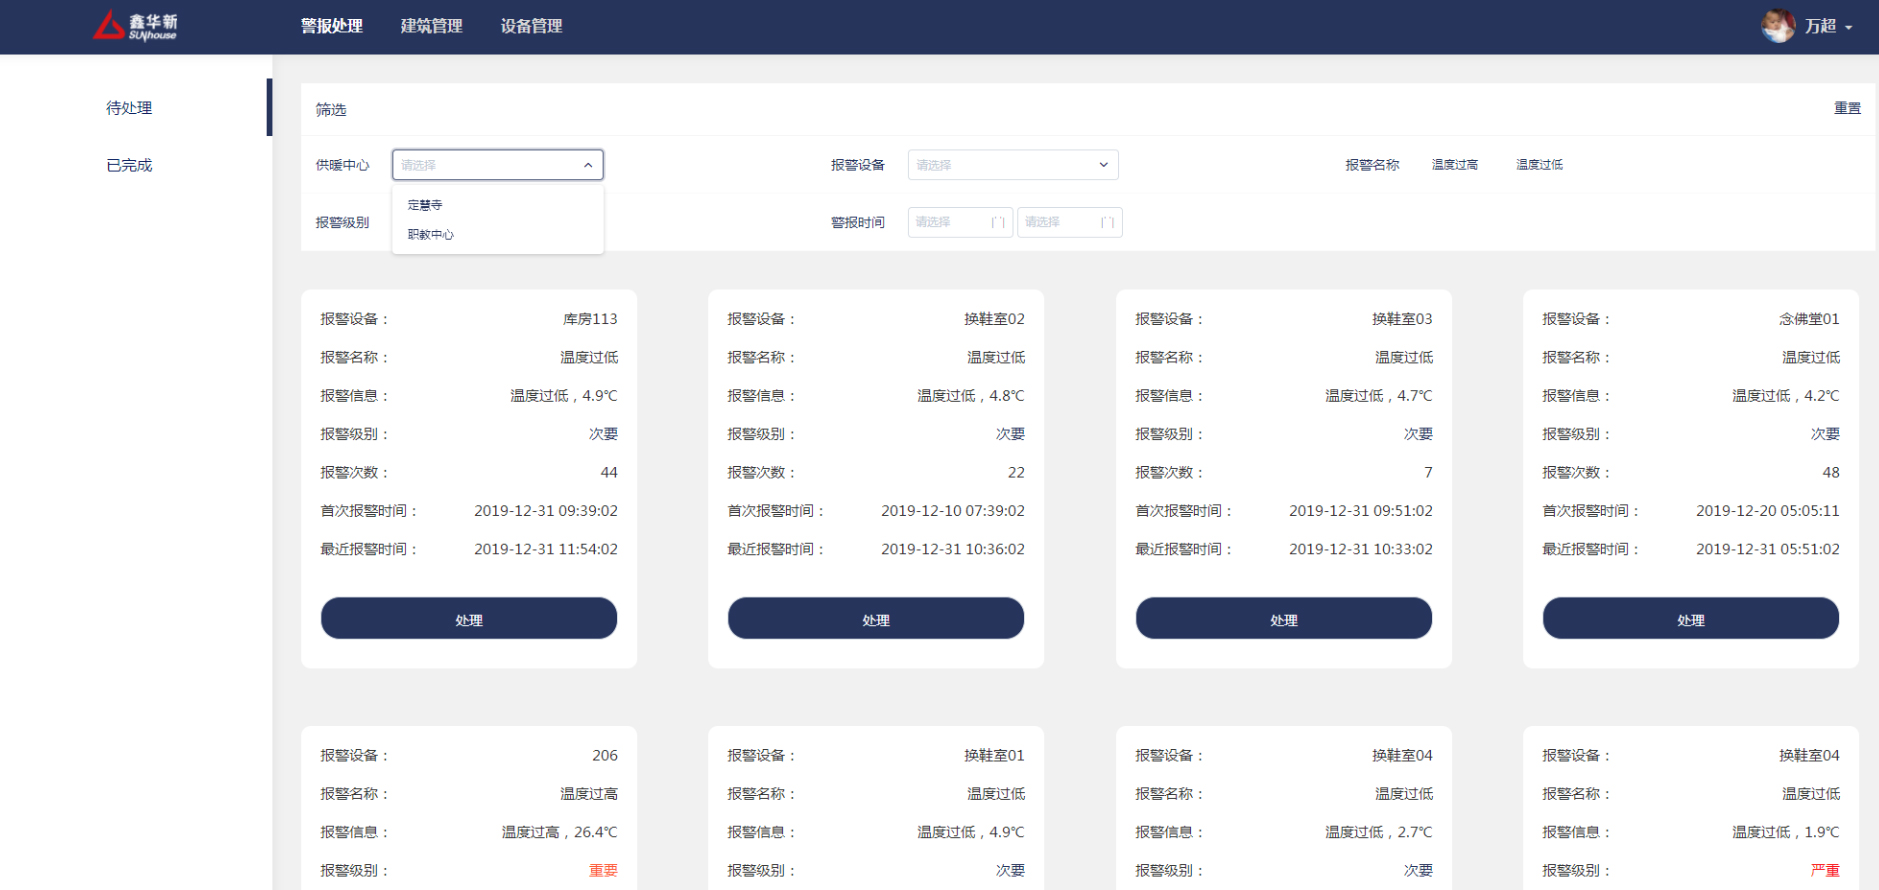Collapse 供暖中心 dropdown via its up arrow
Viewport: 1879px width, 890px height.
coord(588,165)
